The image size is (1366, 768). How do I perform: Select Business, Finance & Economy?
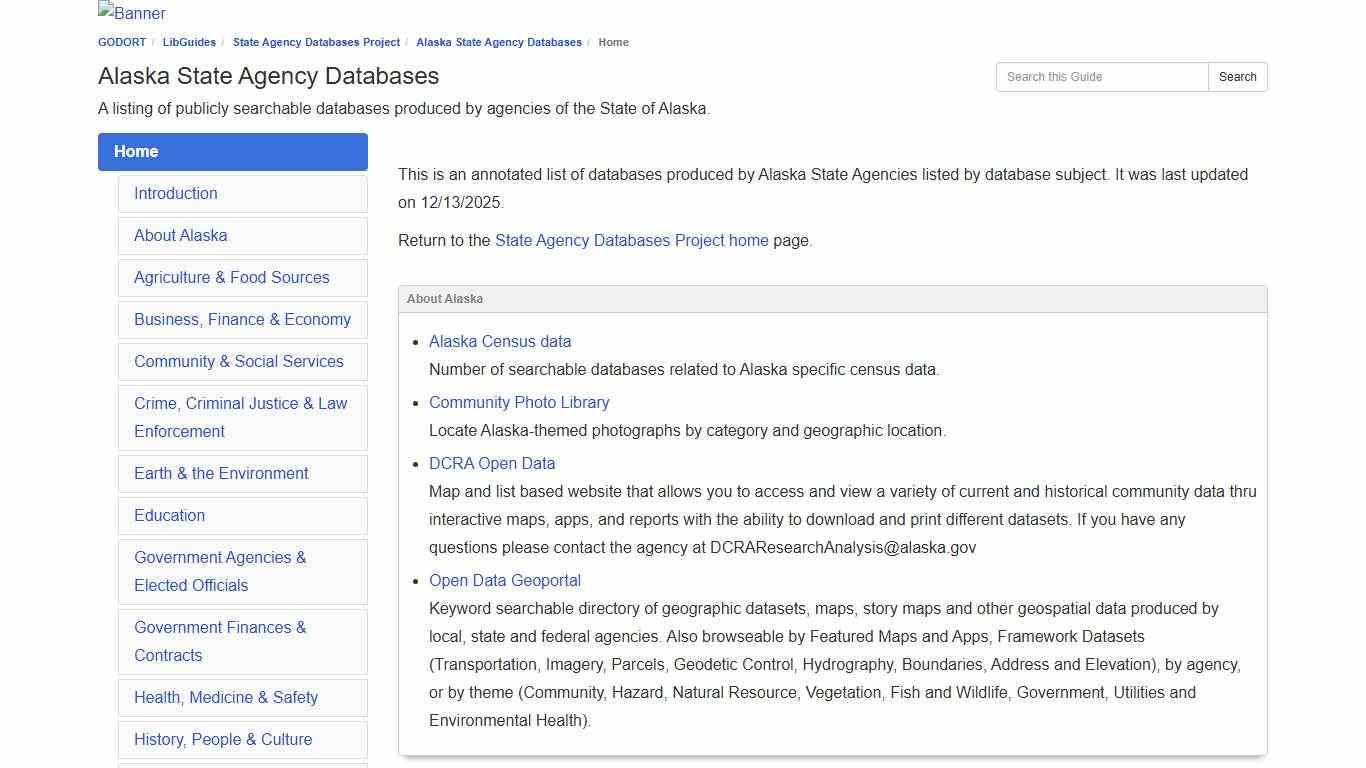242,319
